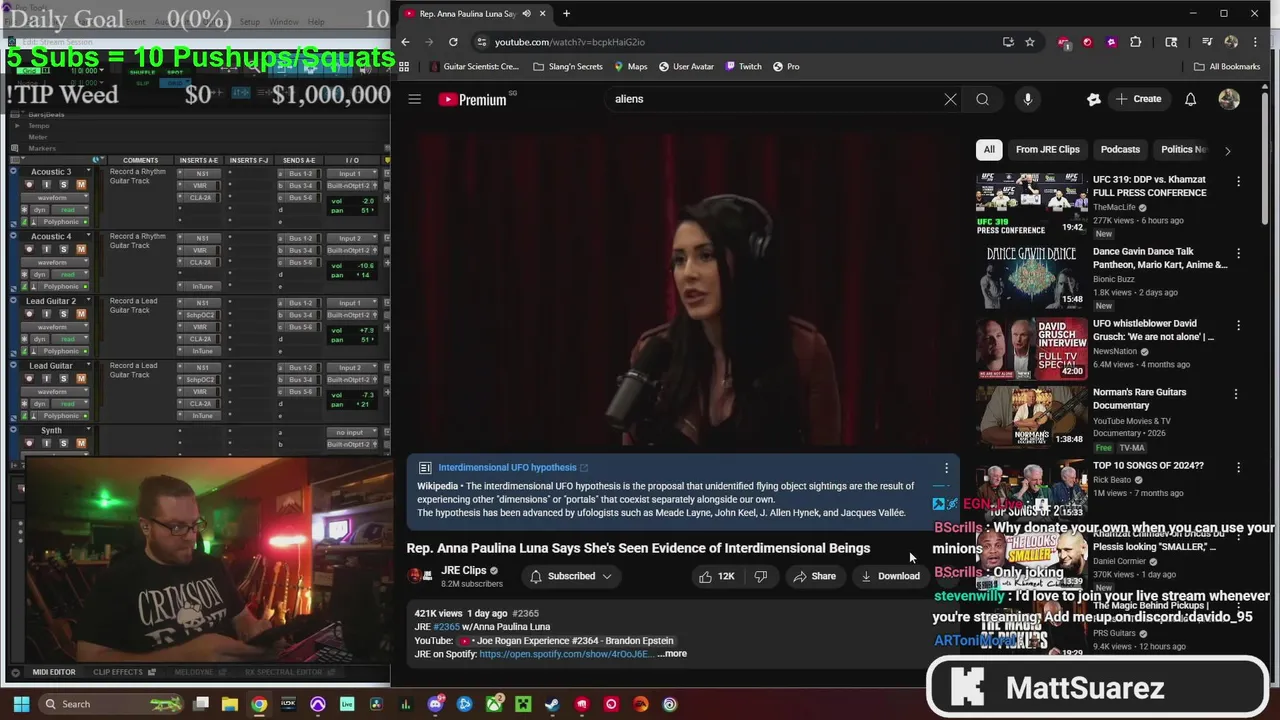Open Acoustic 4 Polyphonic elastic audio dropdown
This screenshot has height=720, width=1280.
point(63,287)
